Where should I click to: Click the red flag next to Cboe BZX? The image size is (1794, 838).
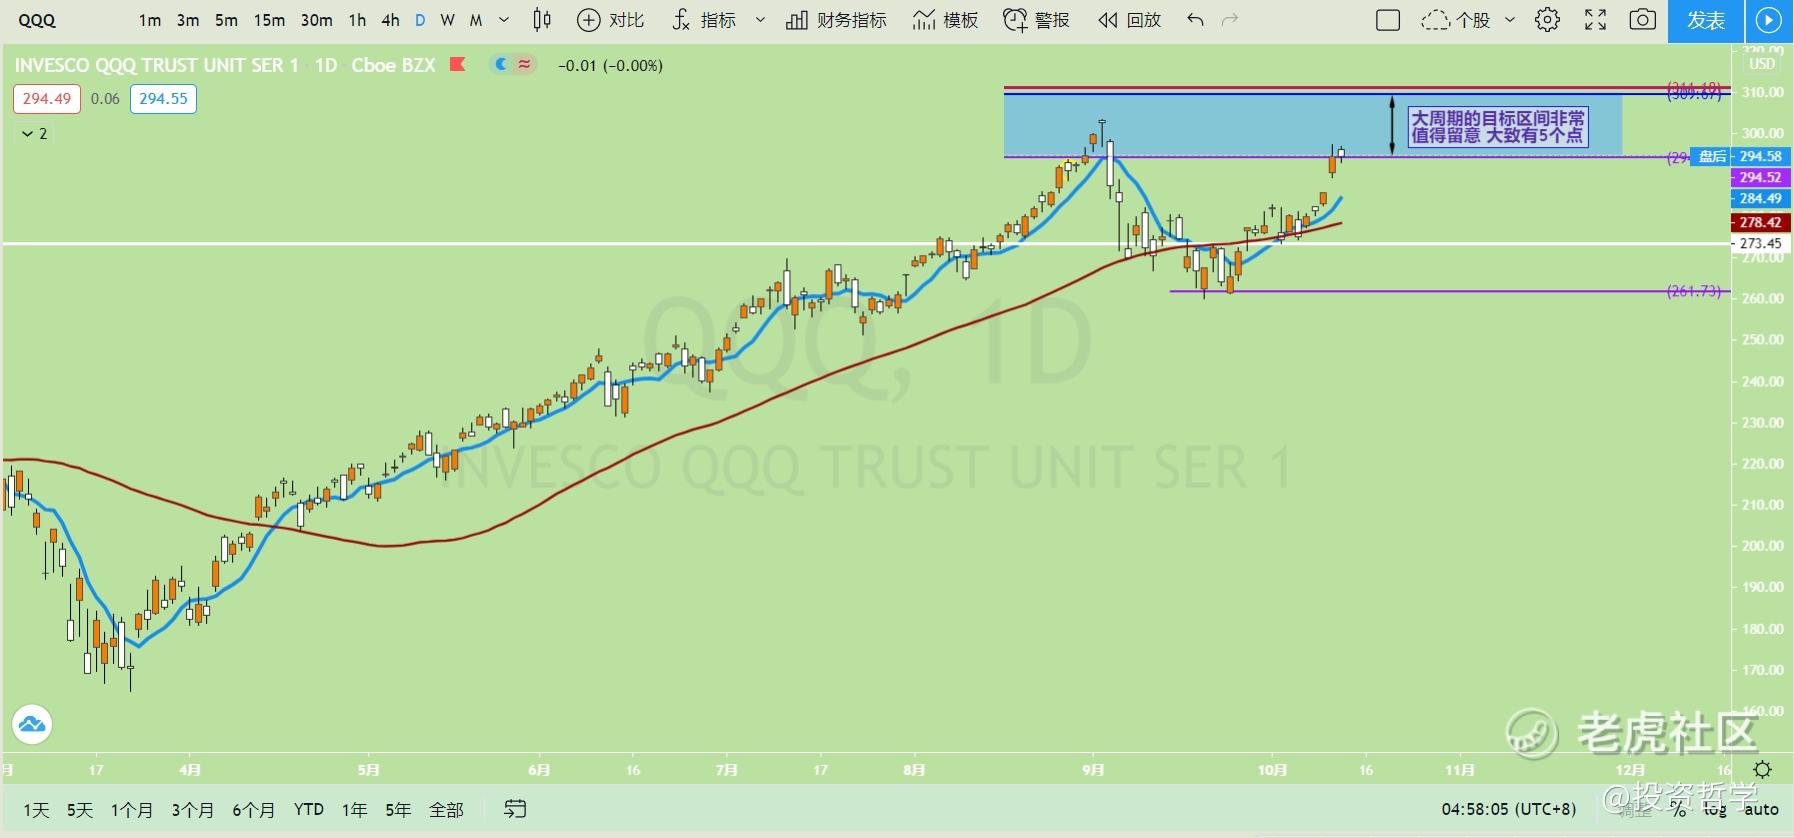click(x=458, y=65)
